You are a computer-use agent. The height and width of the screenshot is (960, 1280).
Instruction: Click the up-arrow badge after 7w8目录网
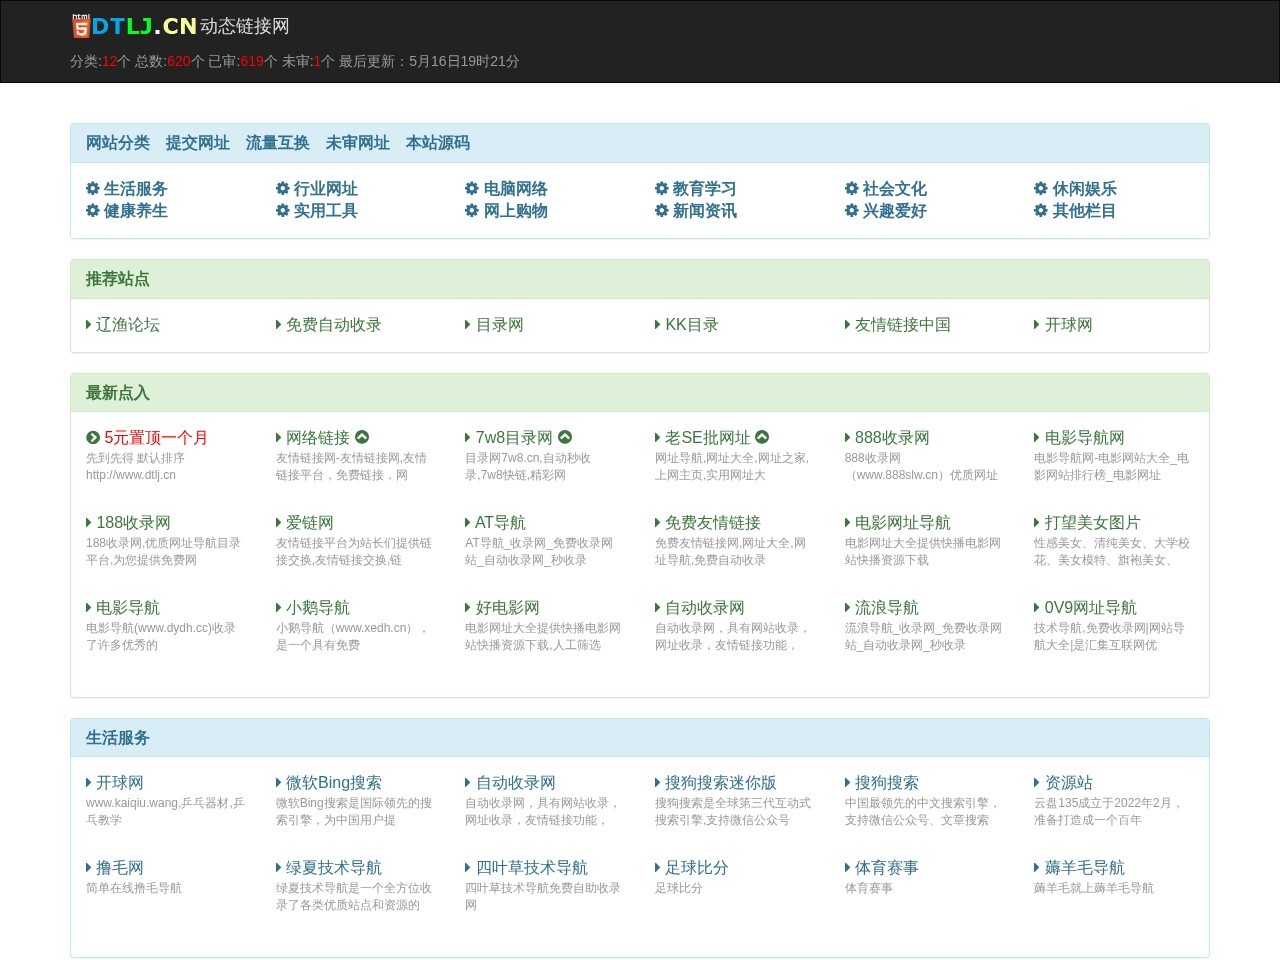565,437
